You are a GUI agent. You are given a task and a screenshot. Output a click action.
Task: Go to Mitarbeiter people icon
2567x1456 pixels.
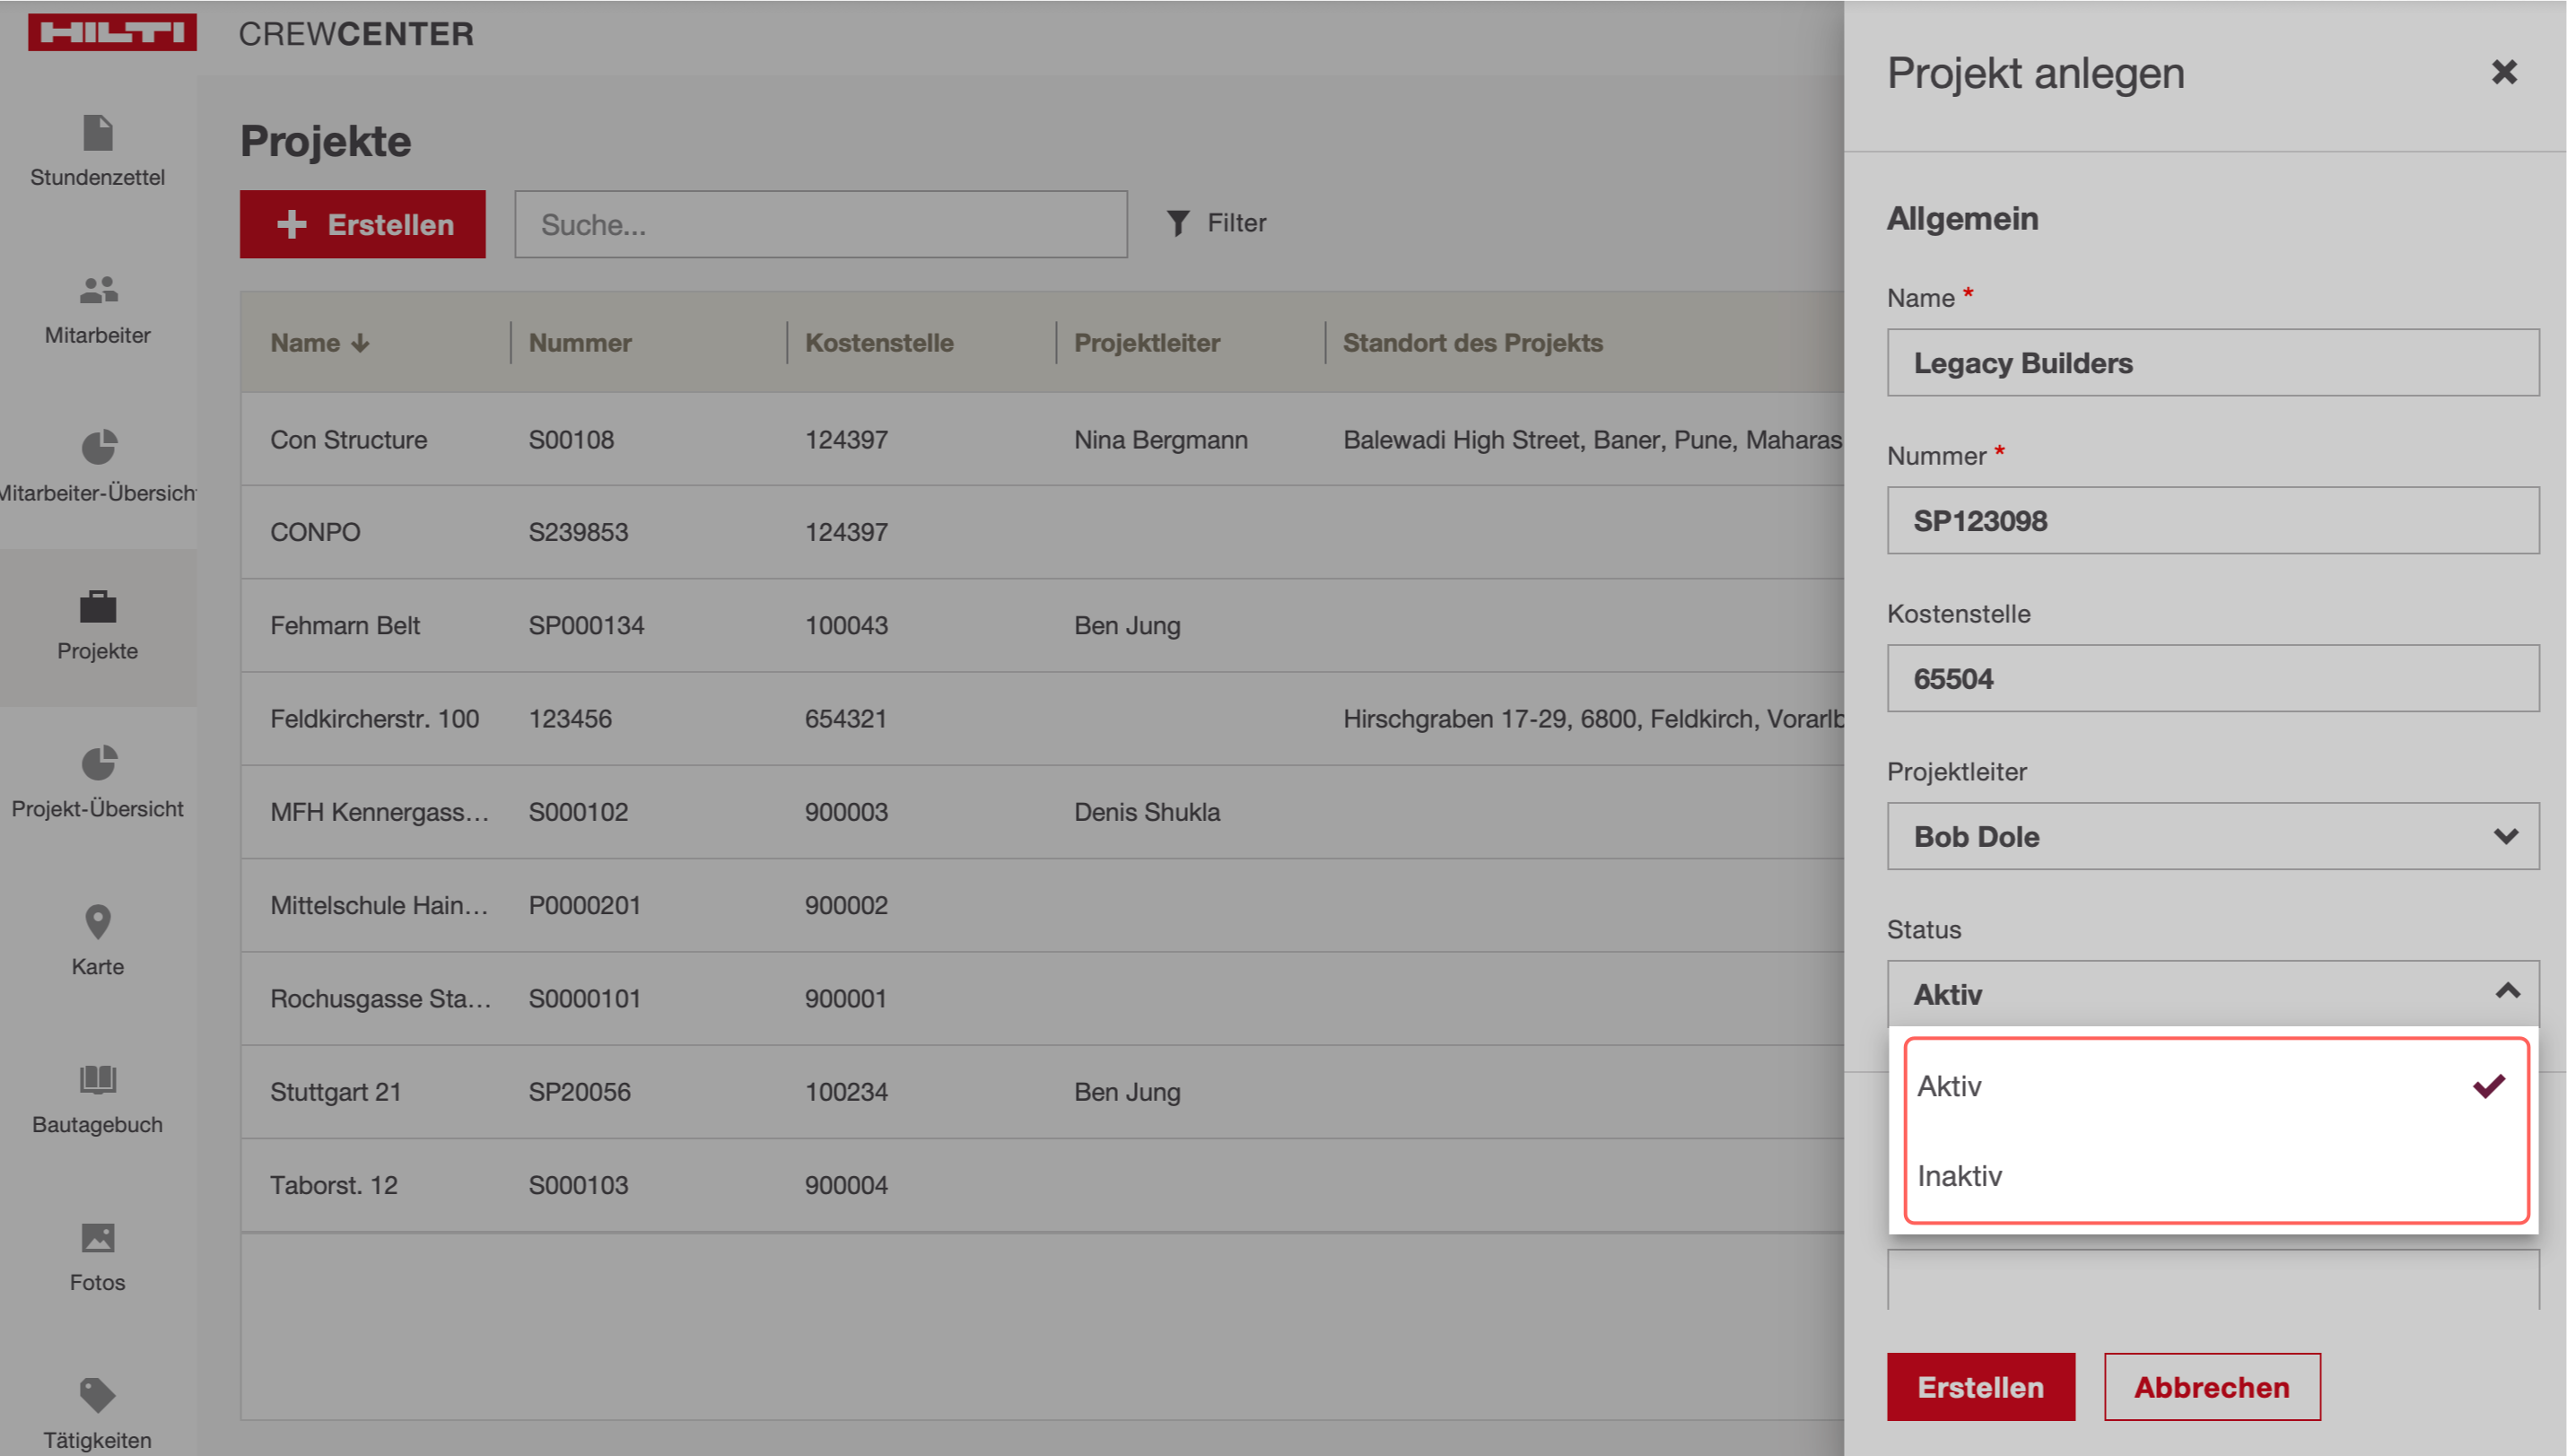tap(98, 290)
